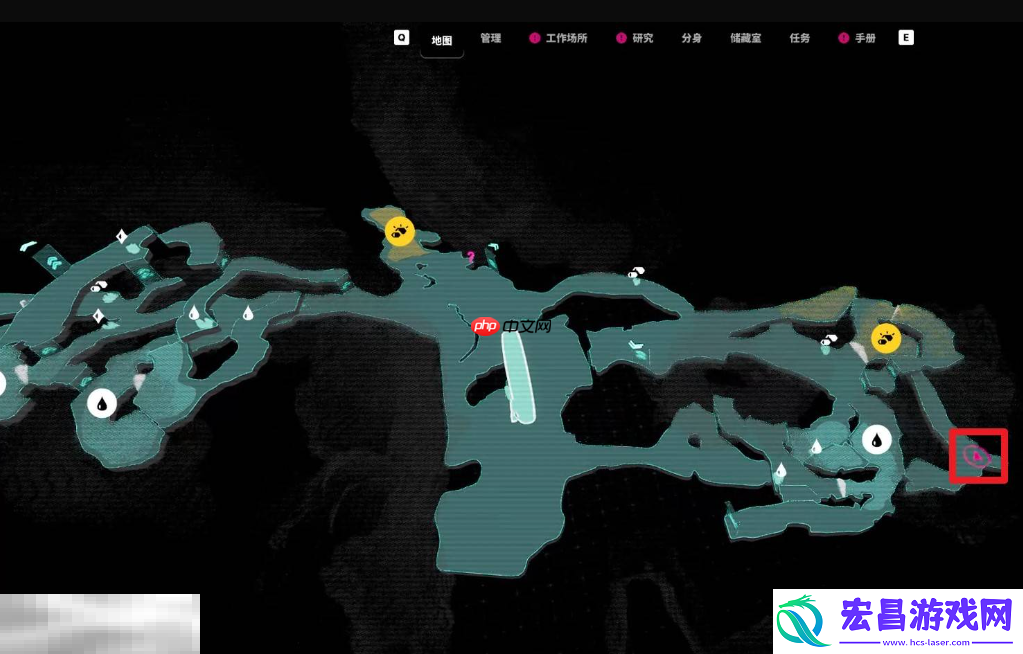Select the yellow resource icon on the map's right side

pos(886,338)
